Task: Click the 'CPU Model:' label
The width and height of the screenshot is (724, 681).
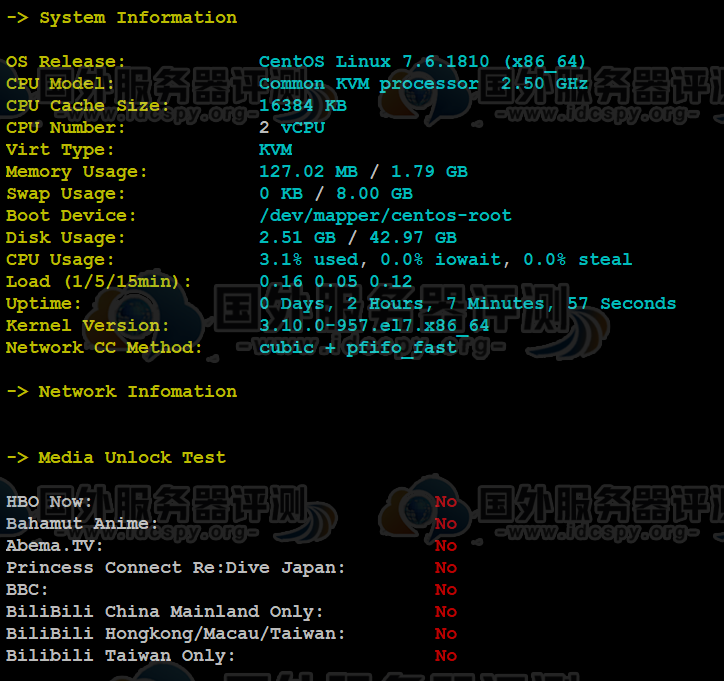Action: point(60,84)
